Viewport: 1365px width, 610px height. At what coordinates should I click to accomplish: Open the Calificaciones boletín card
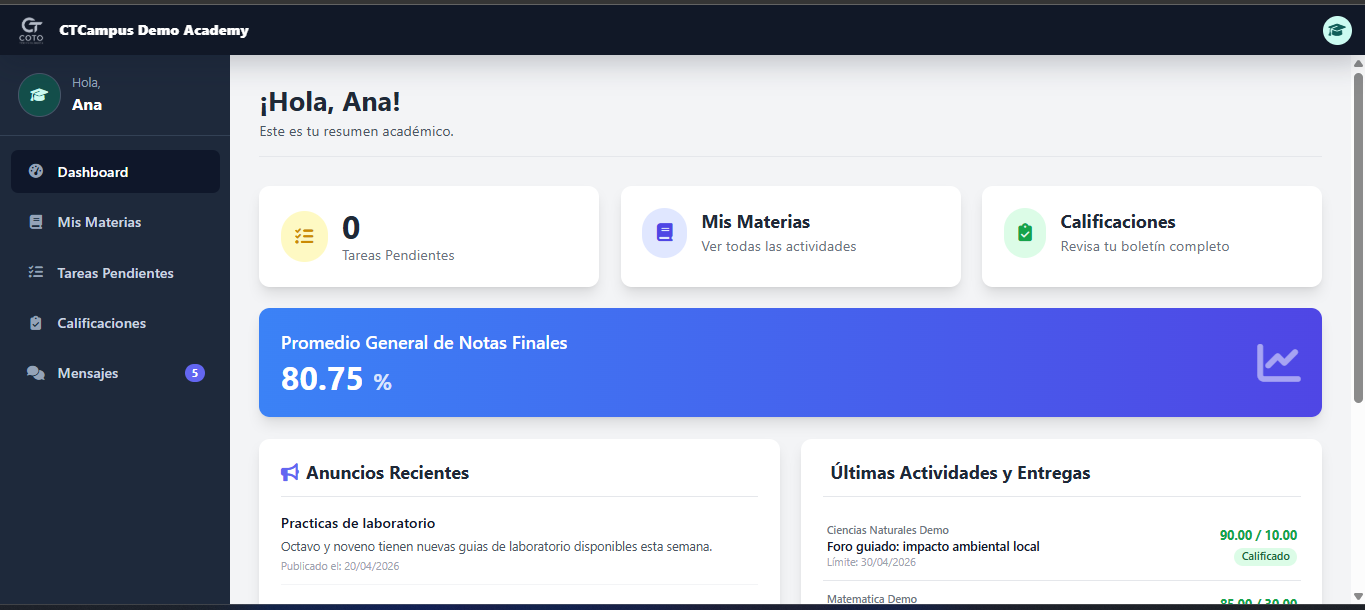[x=1152, y=236]
